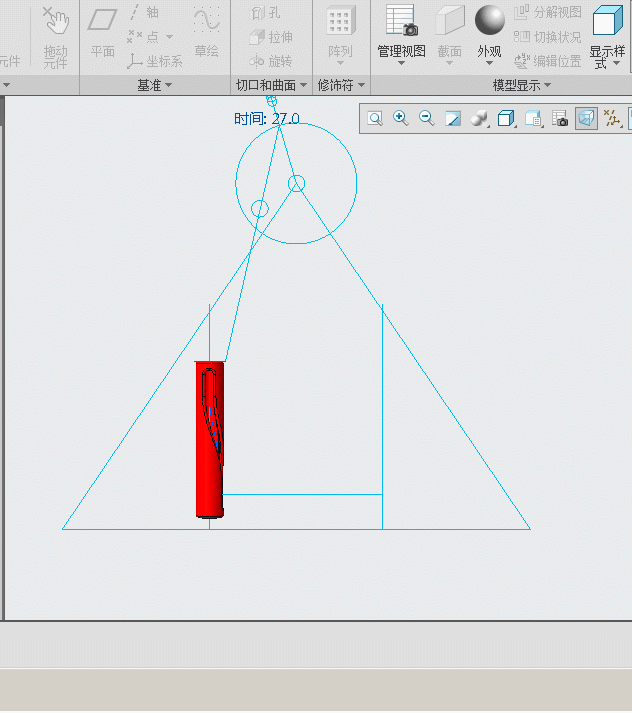This screenshot has width=632, height=713.
Task: Toggle perspective view icon
Action: (x=586, y=119)
